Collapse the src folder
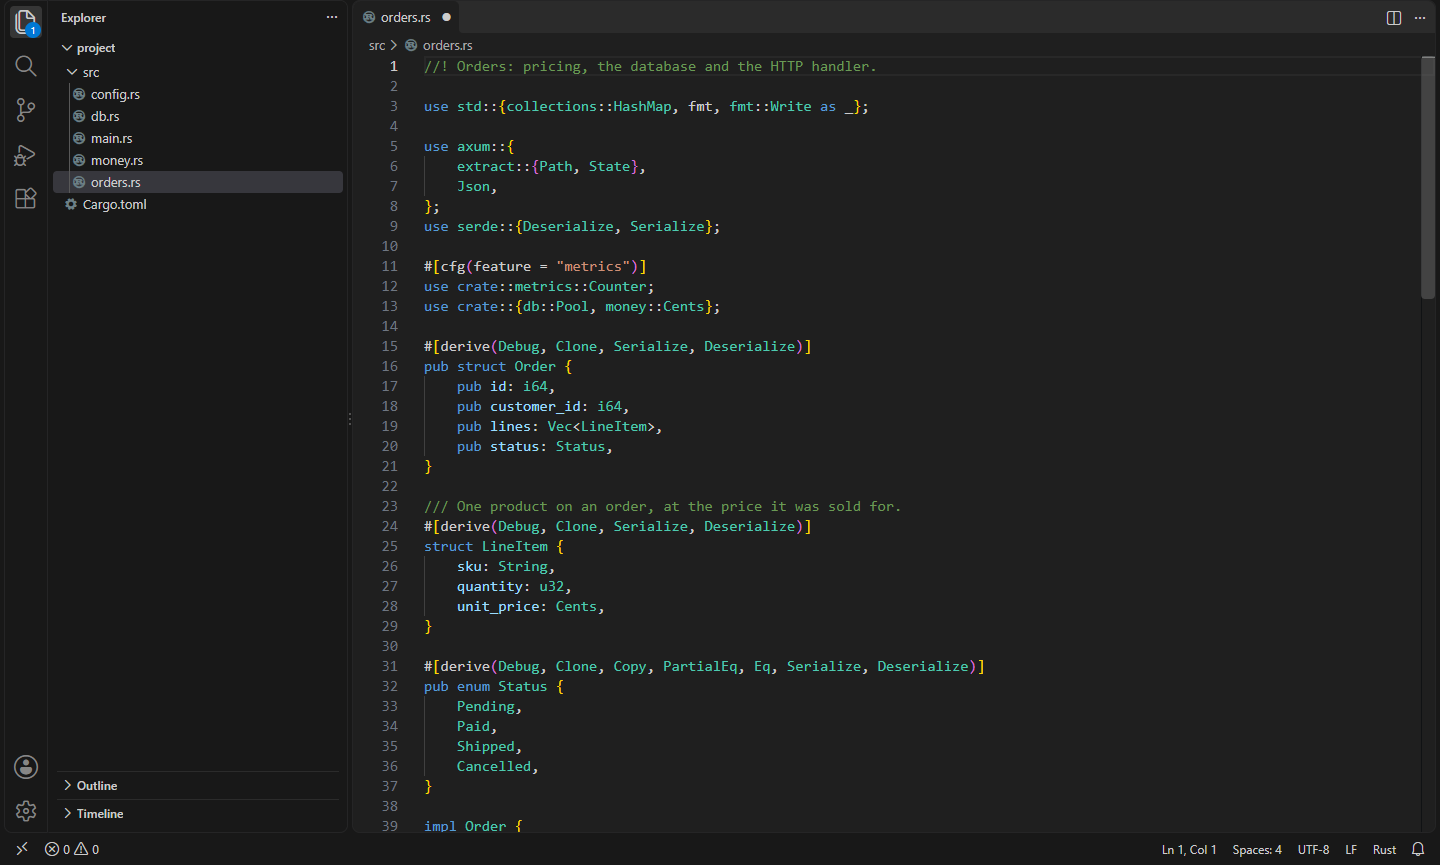Viewport: 1440px width, 865px height. 198,72
